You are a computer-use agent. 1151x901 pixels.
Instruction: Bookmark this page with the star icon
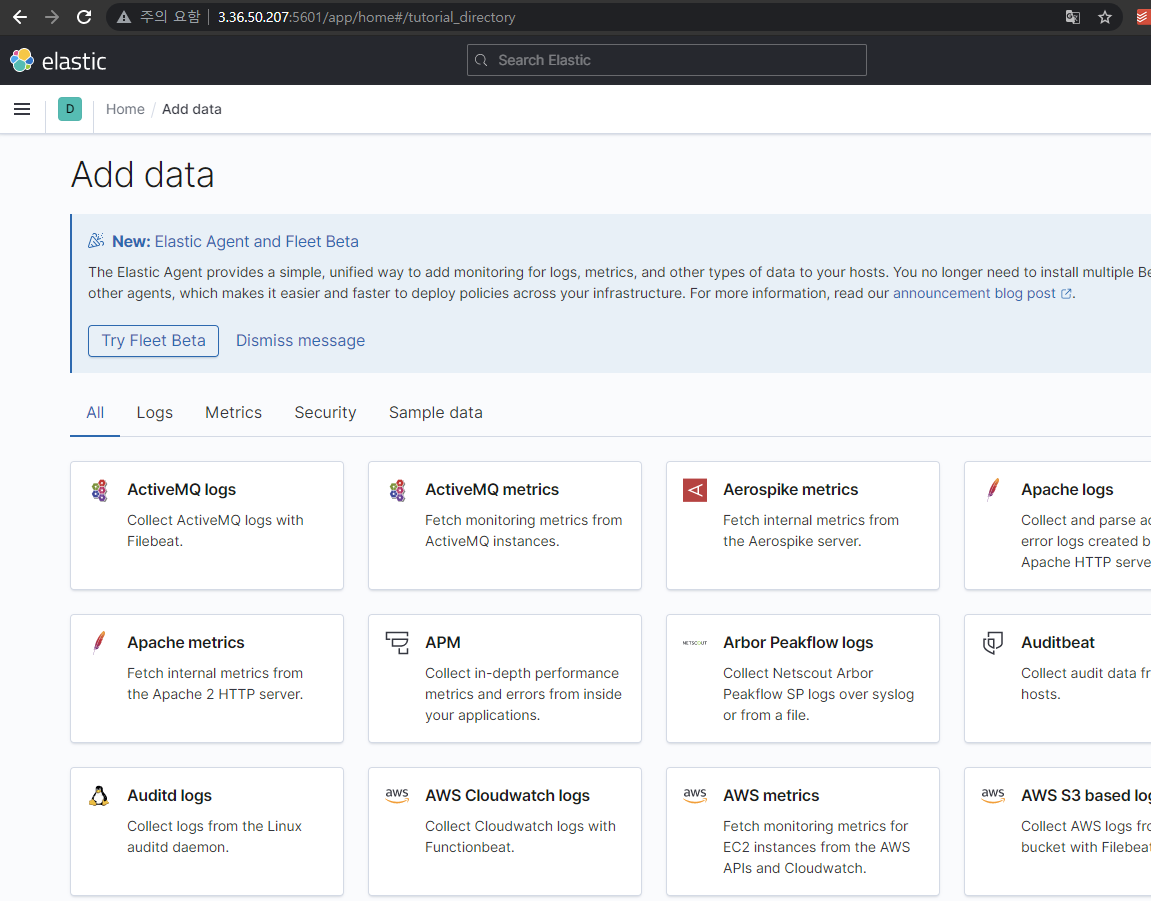(1105, 17)
